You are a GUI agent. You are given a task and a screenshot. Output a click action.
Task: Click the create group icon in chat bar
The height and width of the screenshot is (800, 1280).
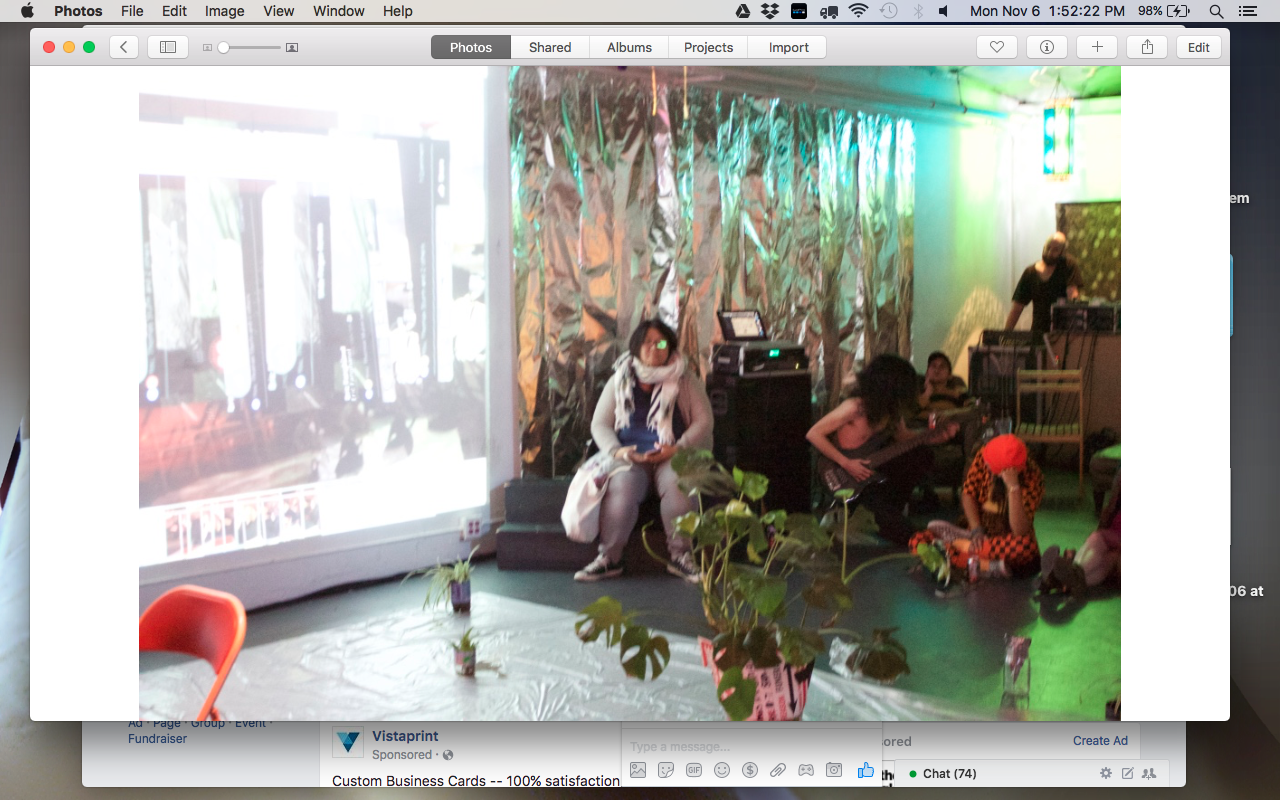(x=1149, y=773)
